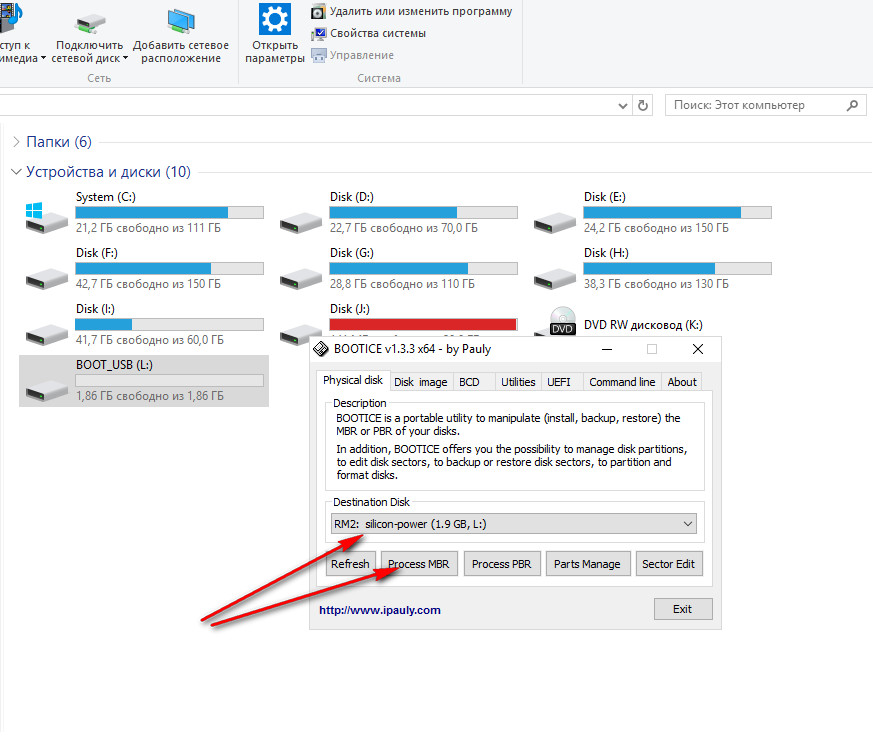Click the BOOT_USB (L:) drive icon
Viewport: 873px width, 736px height.
point(44,386)
